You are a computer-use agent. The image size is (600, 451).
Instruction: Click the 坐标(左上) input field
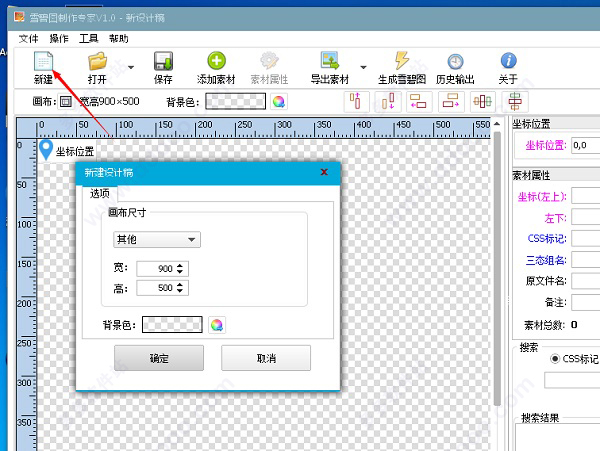pyautogui.click(x=585, y=195)
